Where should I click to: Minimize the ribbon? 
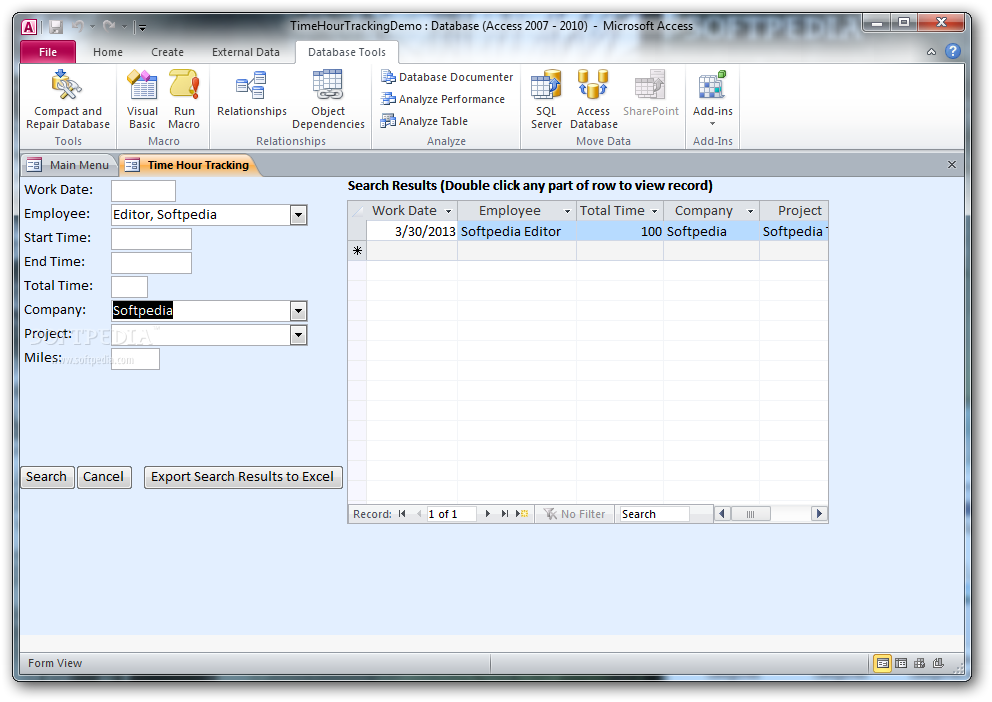[x=931, y=52]
